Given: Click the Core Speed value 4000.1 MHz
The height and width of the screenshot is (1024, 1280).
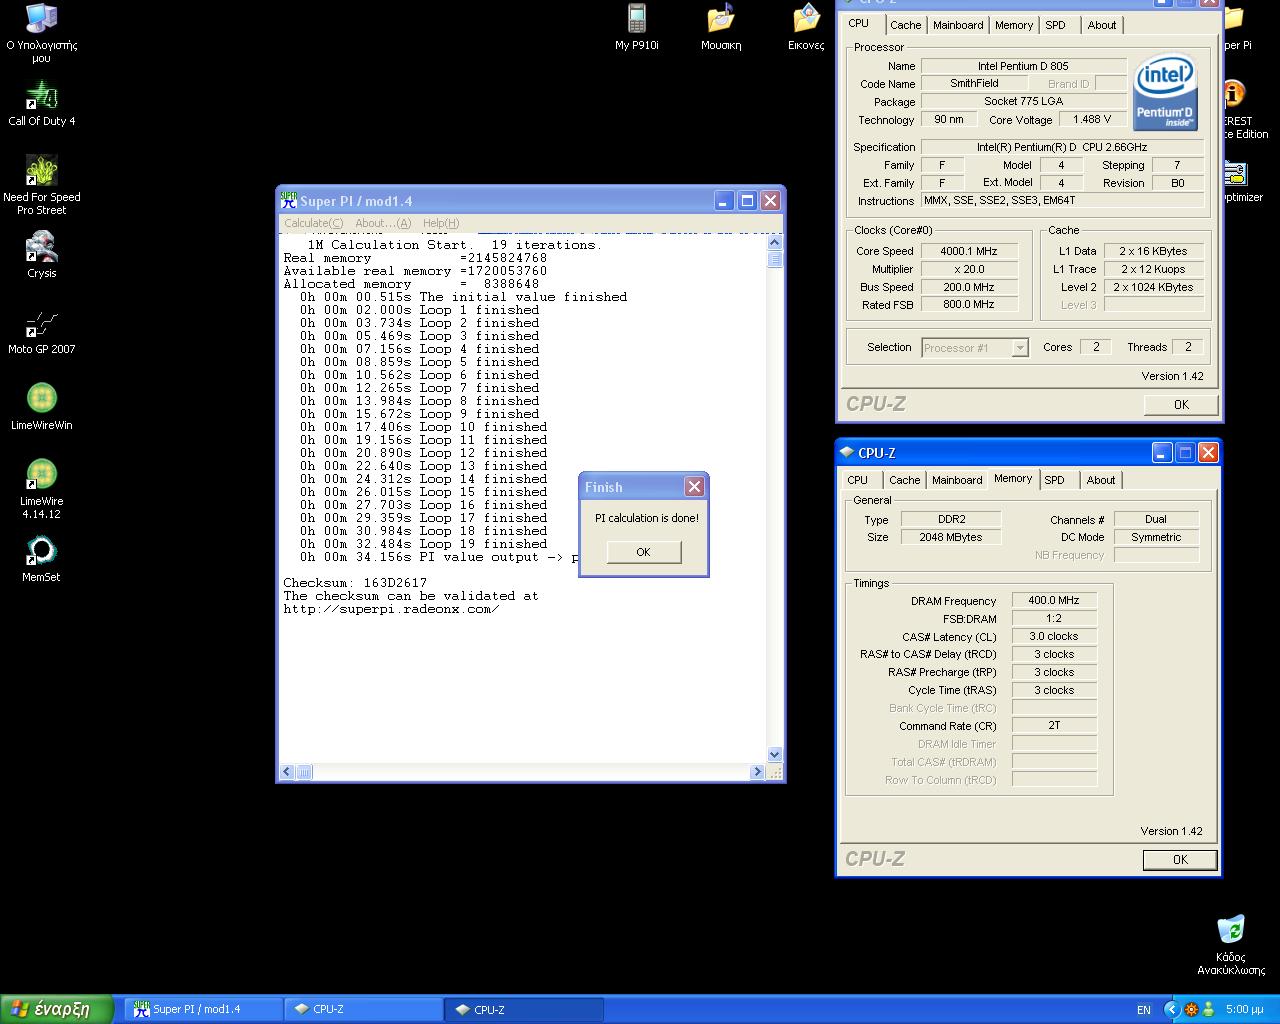Looking at the screenshot, I should click(x=969, y=251).
